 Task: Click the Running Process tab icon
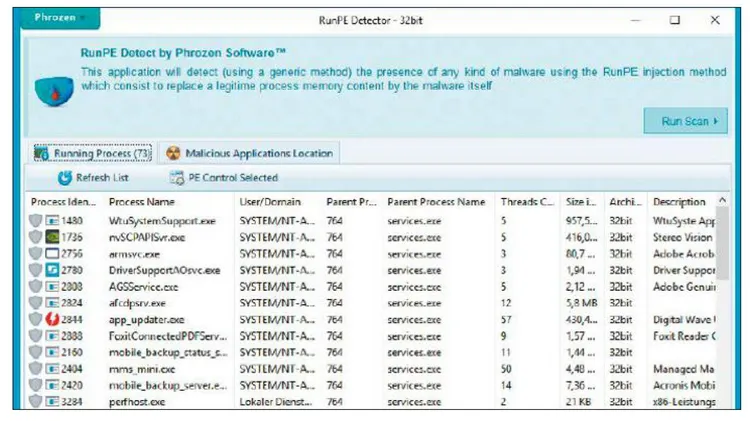point(42,154)
